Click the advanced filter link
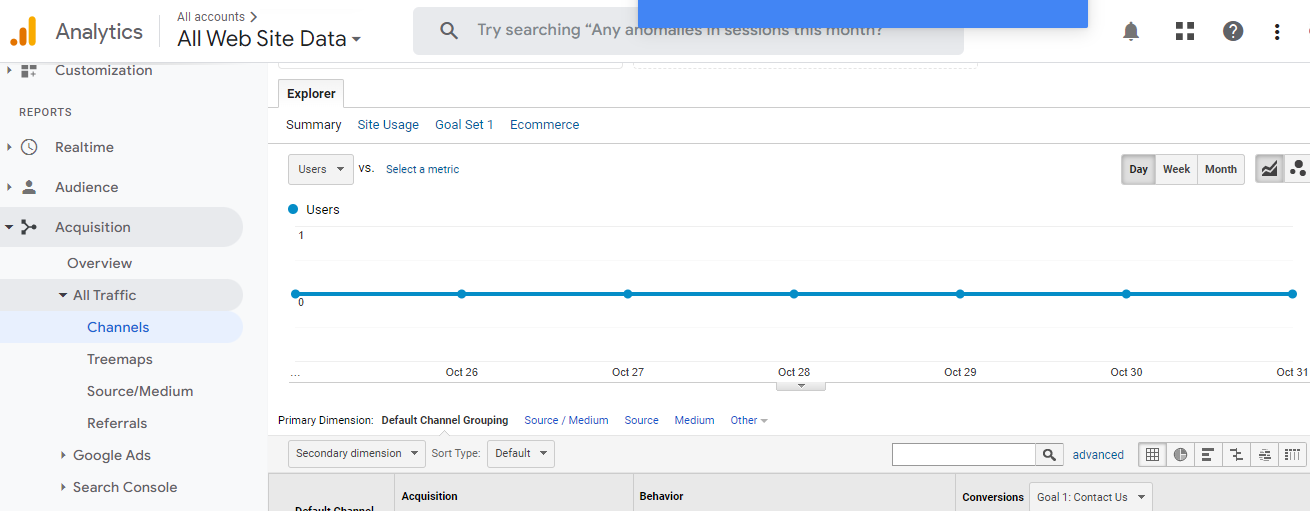The image size is (1310, 511). click(1098, 455)
